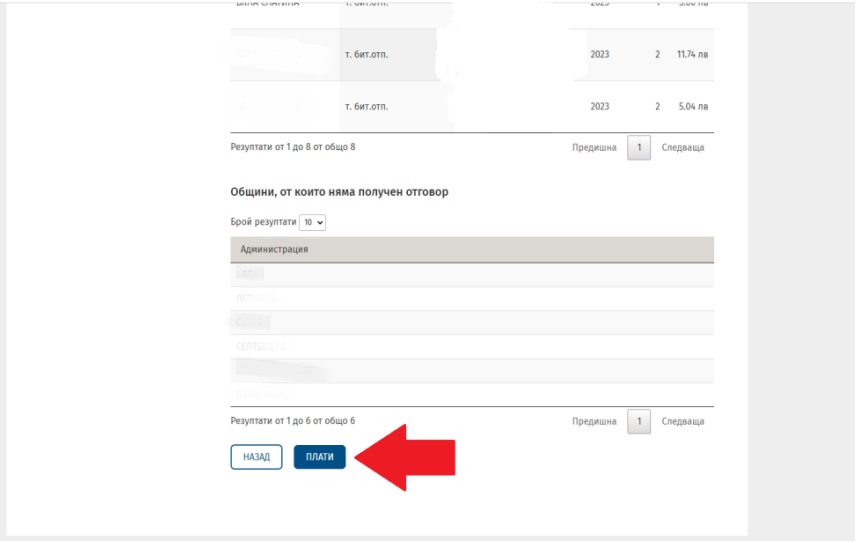Click т. бит.отп. in the 11.74 лв row

pos(366,54)
